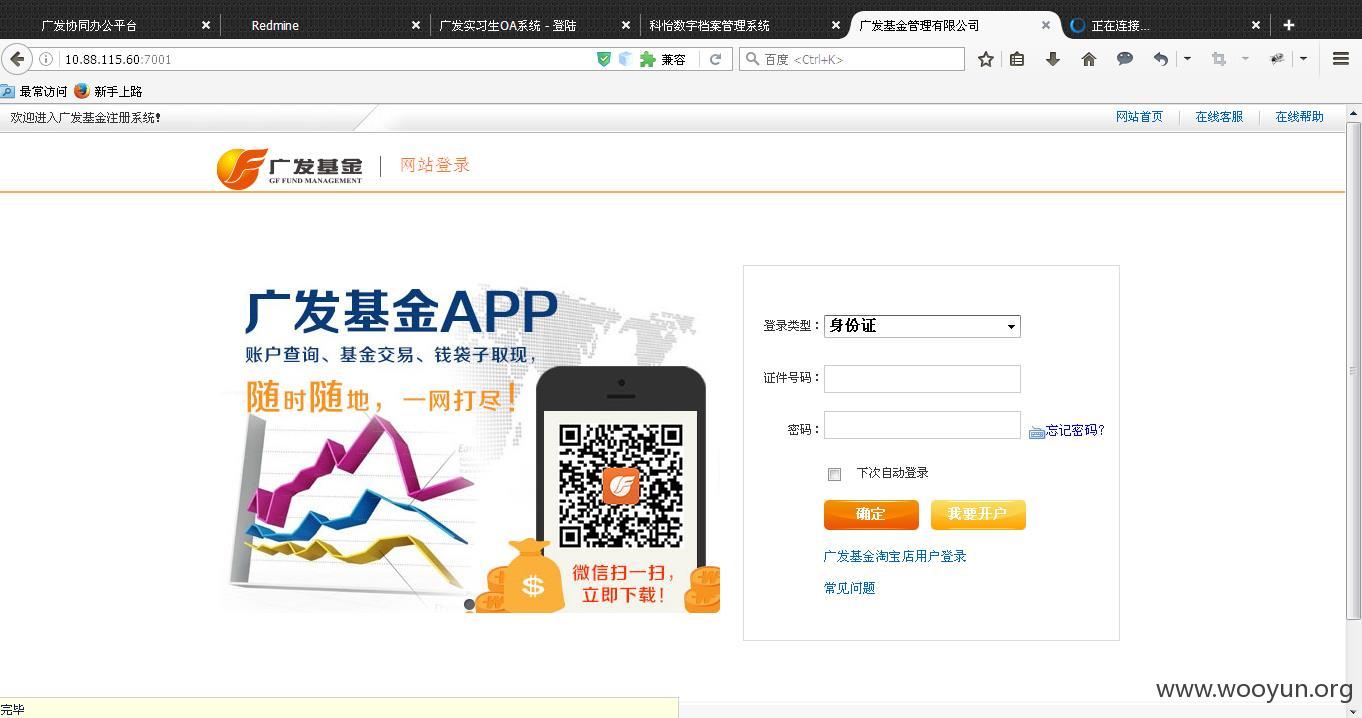Viewport: 1362px width, 718px height.
Task: Show site information icon in address bar
Action: 46,59
